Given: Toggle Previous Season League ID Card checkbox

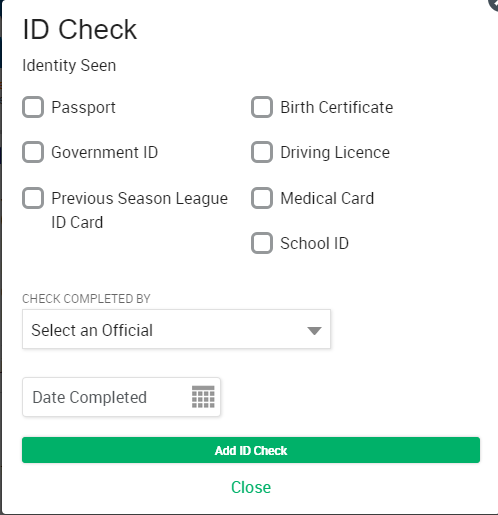Looking at the screenshot, I should tap(33, 198).
